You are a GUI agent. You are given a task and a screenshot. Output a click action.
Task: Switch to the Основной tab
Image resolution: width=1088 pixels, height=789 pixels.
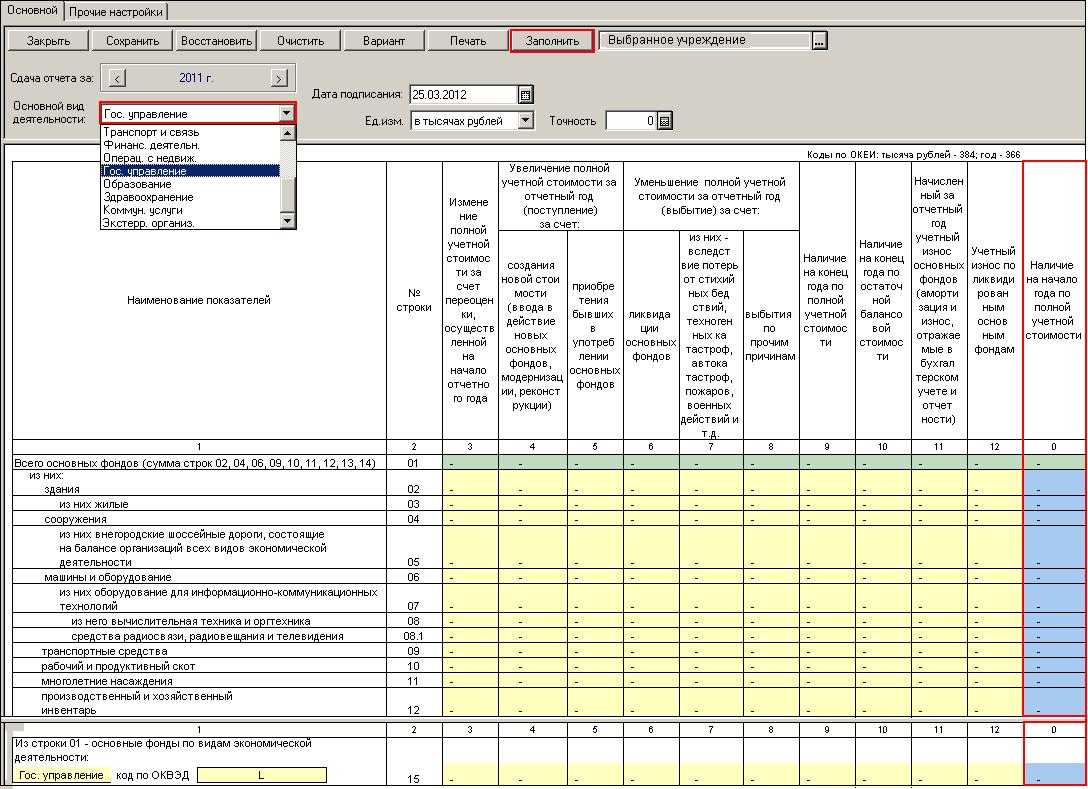click(32, 10)
